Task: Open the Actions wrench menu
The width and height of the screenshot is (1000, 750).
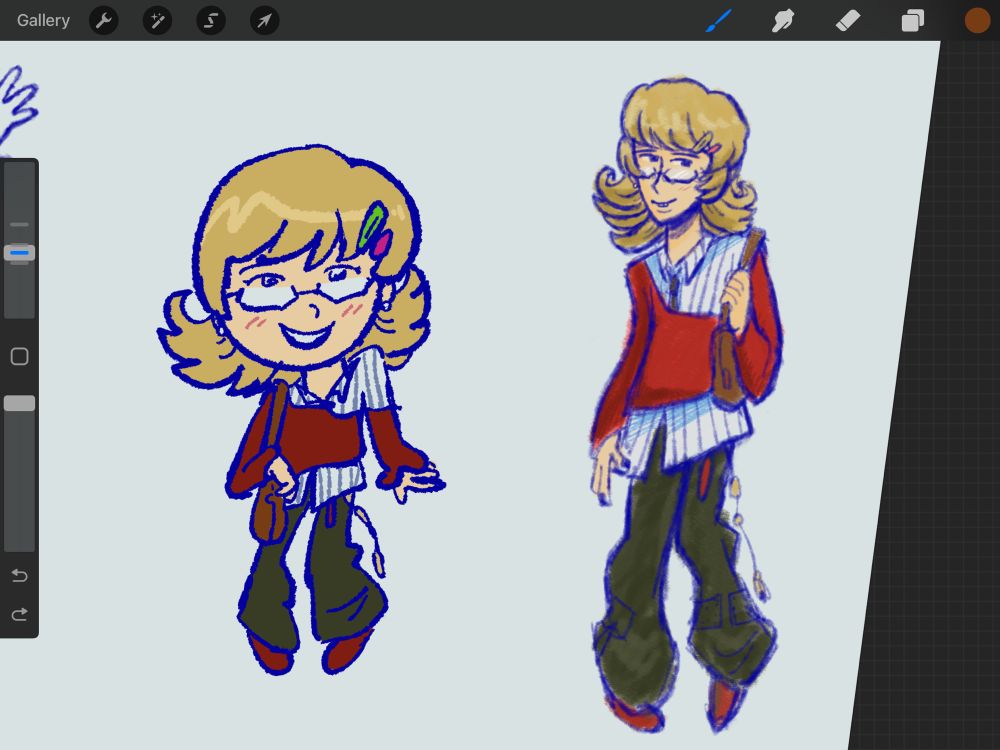Action: pyautogui.click(x=103, y=20)
